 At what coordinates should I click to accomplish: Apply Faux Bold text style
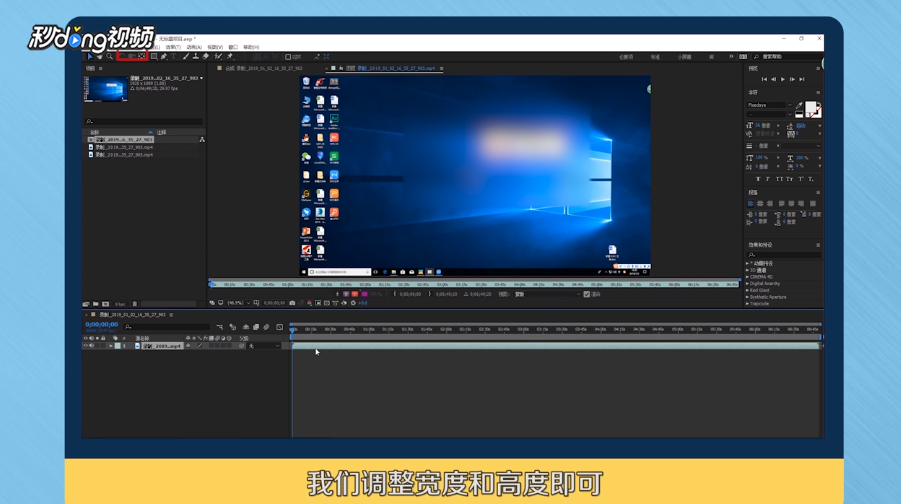(758, 179)
